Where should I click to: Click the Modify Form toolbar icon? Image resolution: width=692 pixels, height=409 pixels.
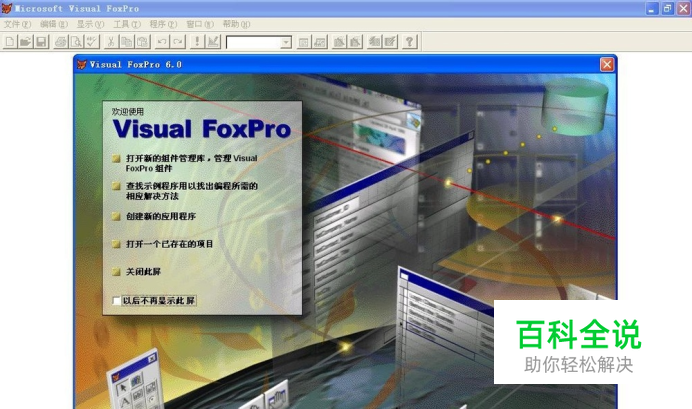click(213, 42)
